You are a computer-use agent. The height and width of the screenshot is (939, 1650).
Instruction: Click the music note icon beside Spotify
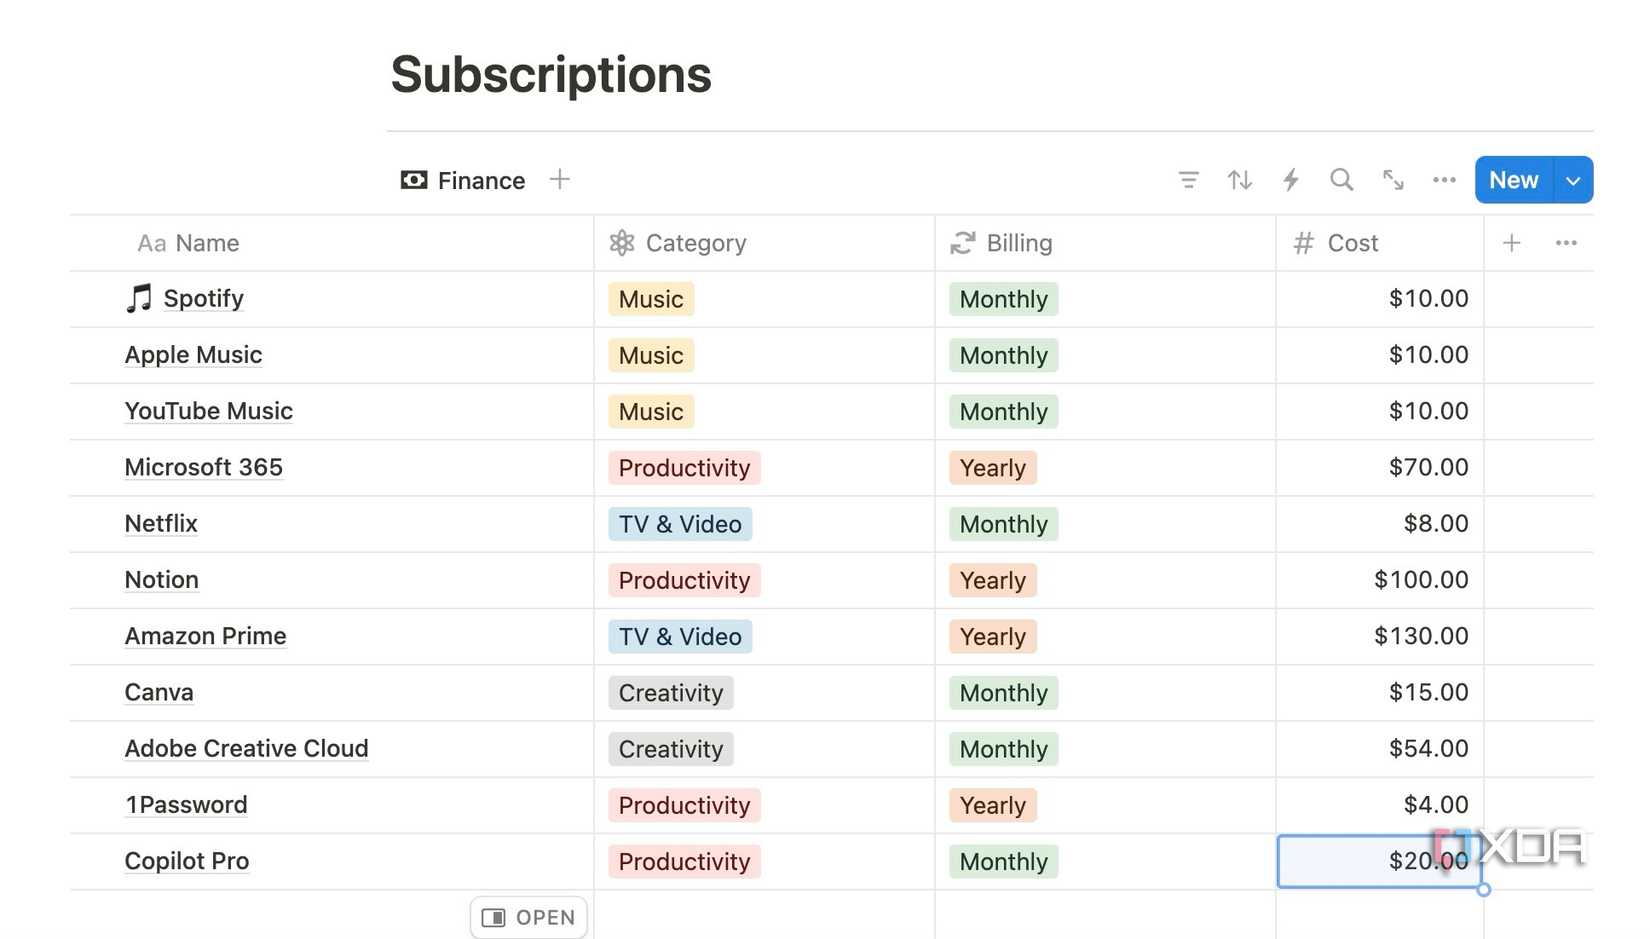(x=138, y=297)
